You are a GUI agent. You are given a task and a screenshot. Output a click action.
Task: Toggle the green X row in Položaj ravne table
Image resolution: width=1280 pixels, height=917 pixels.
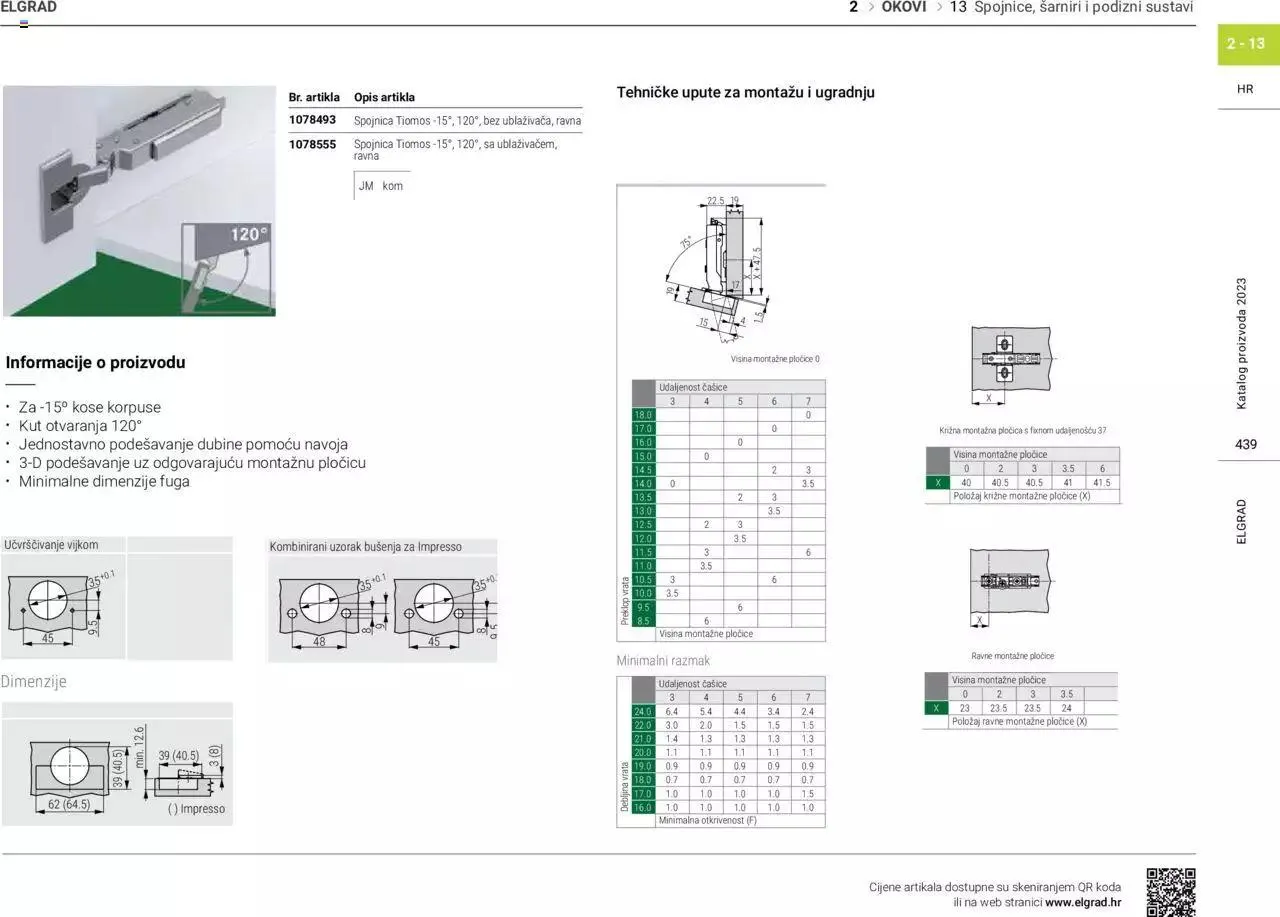click(x=936, y=707)
